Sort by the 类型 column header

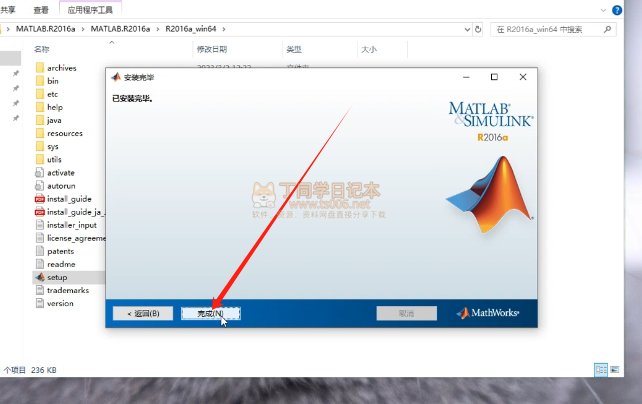coord(294,50)
